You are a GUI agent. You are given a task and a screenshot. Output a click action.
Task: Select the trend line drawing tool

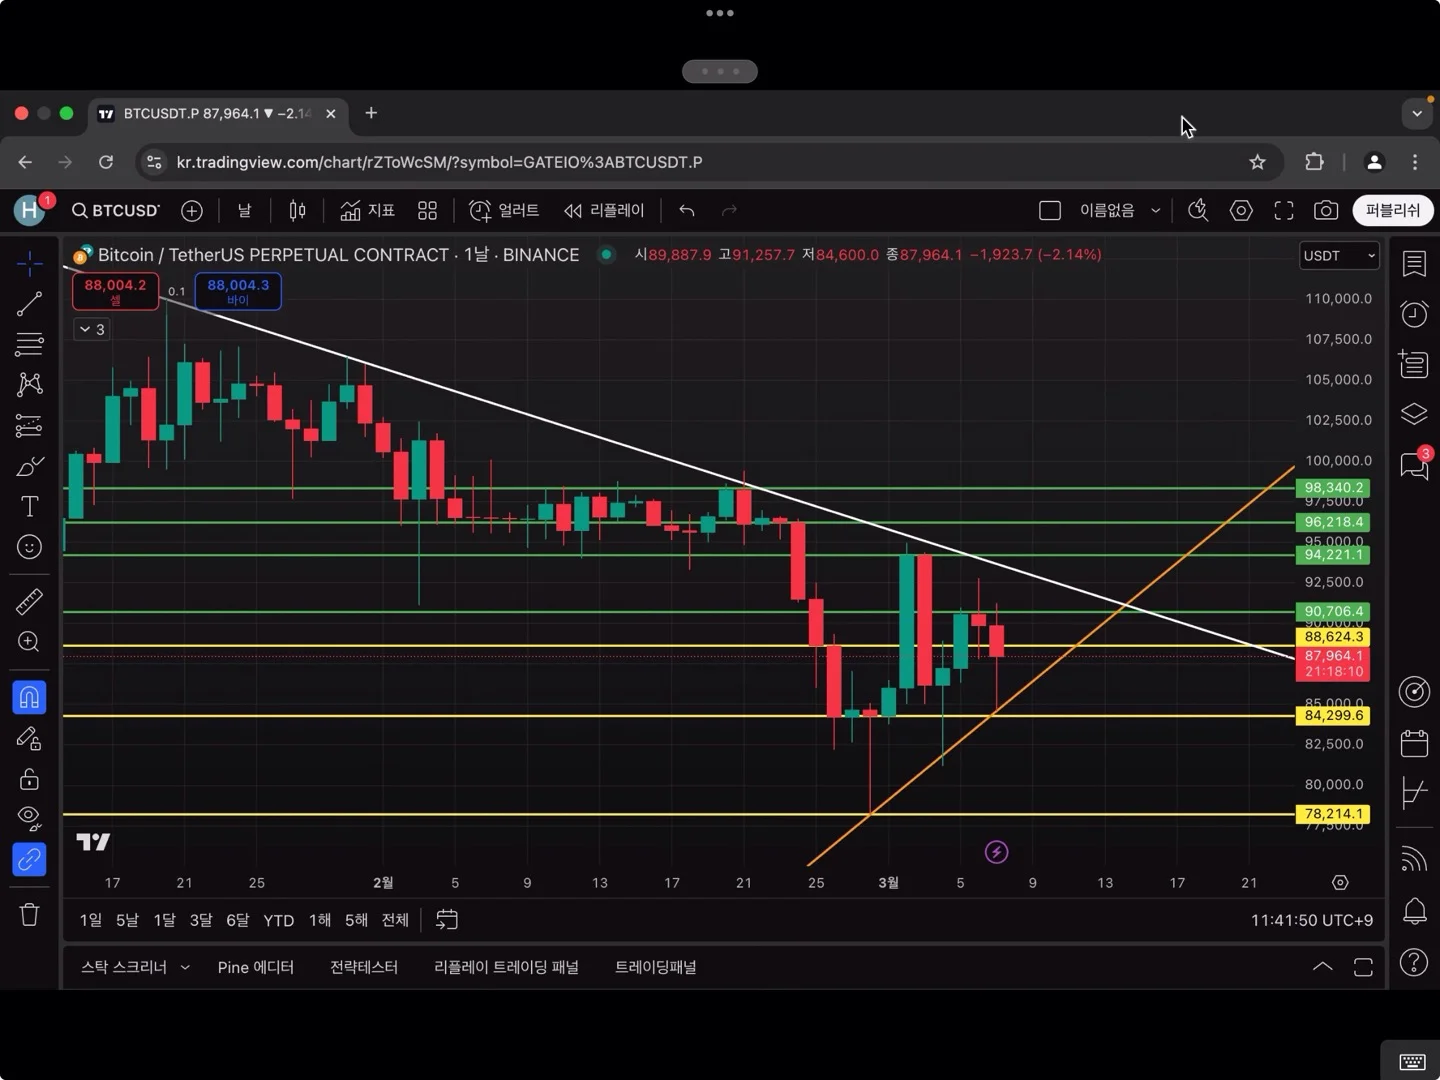click(x=29, y=304)
